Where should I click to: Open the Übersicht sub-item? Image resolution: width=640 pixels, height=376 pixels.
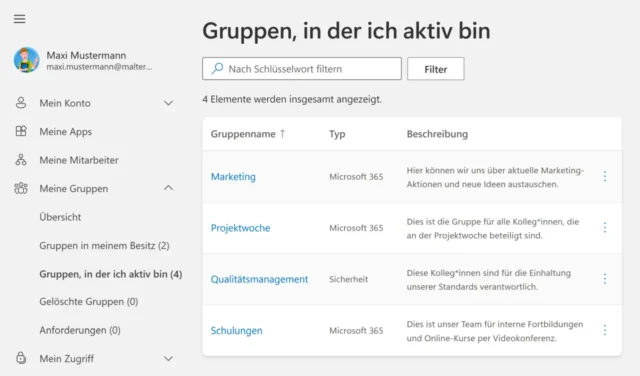coord(60,217)
